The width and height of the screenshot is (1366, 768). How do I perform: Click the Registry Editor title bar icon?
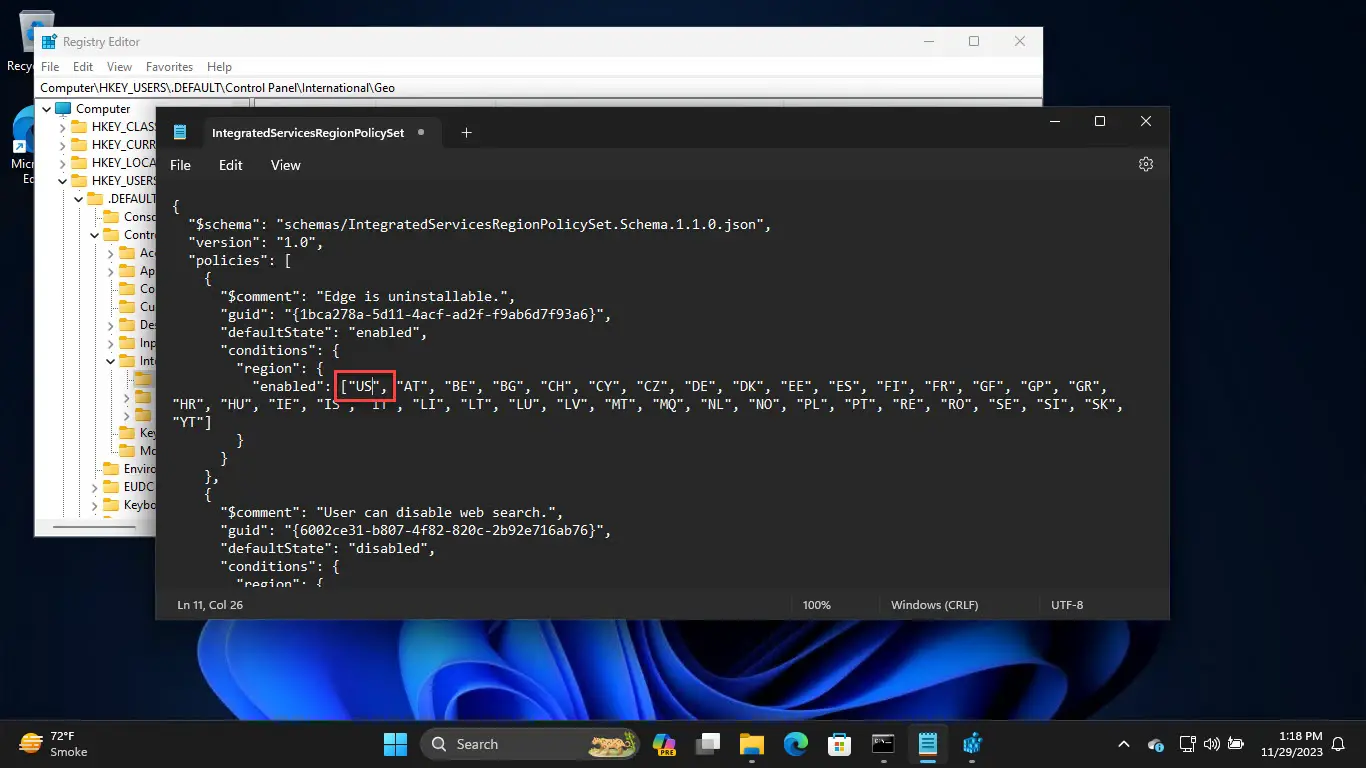48,42
